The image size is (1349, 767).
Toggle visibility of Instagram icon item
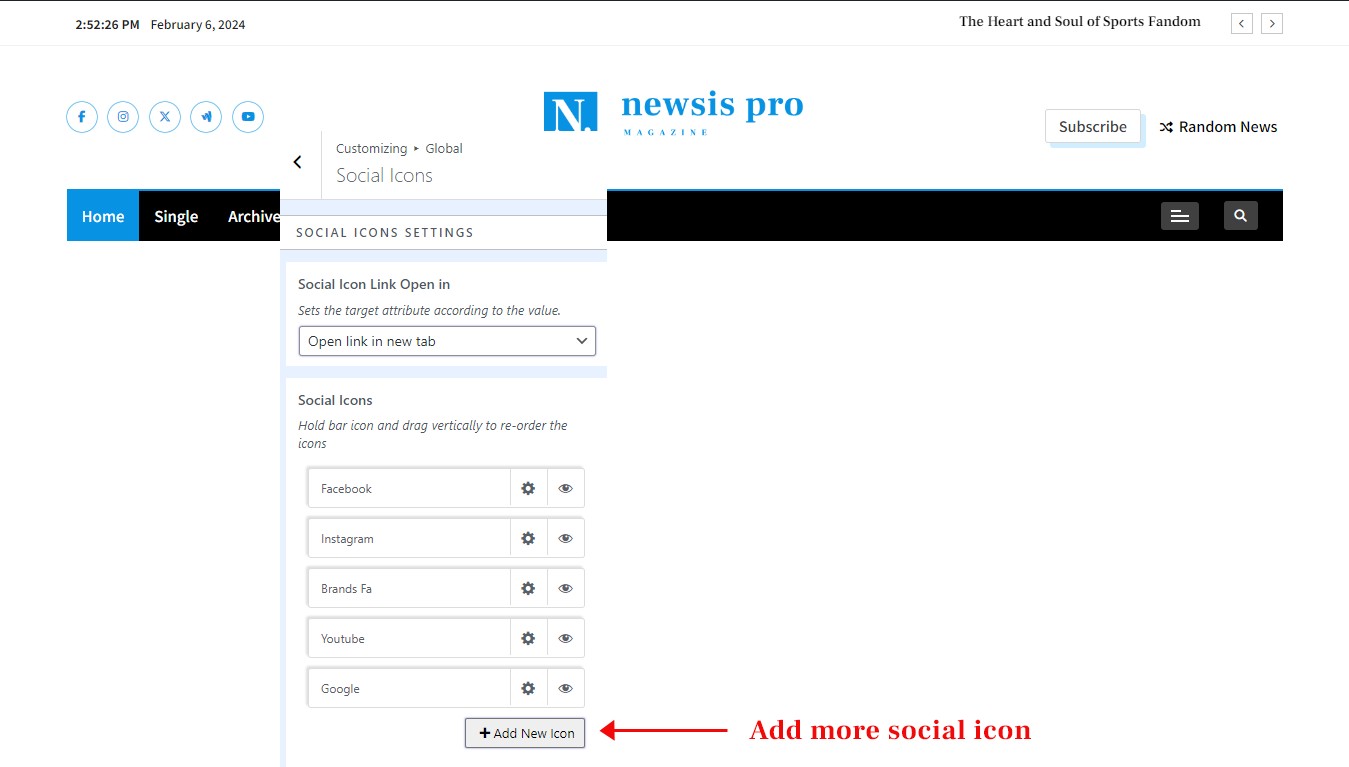tap(565, 539)
